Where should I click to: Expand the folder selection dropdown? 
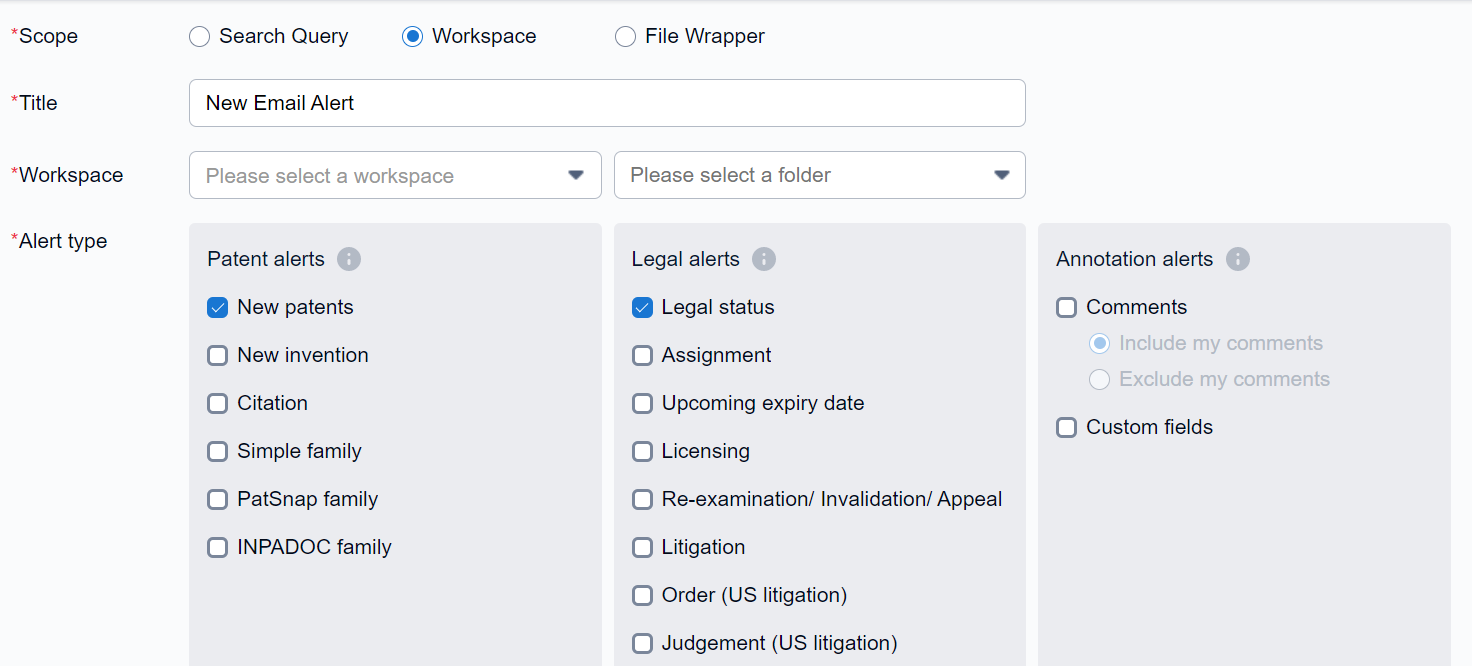(819, 175)
